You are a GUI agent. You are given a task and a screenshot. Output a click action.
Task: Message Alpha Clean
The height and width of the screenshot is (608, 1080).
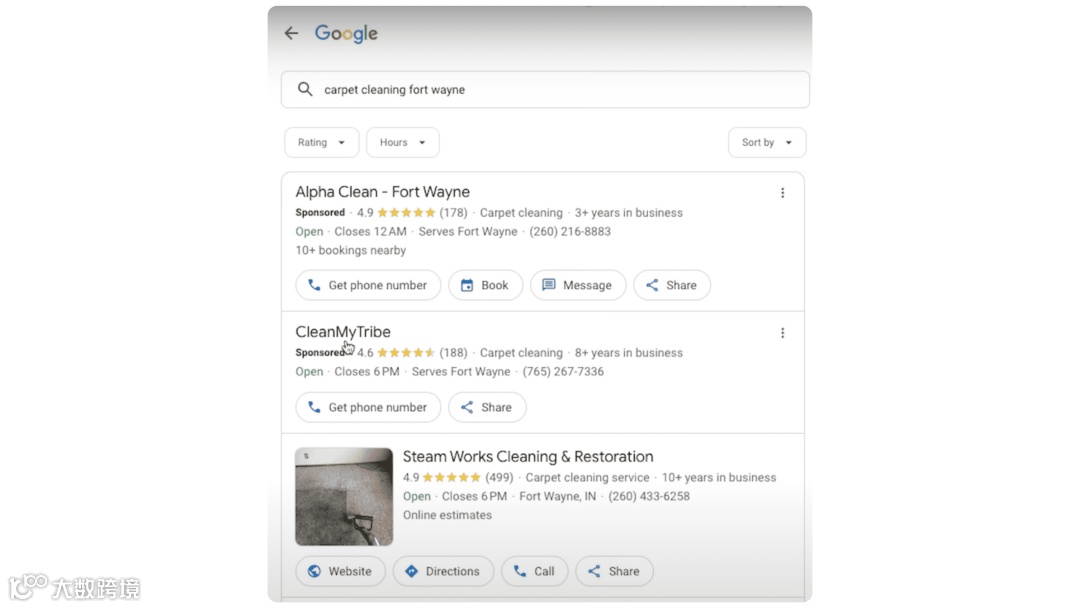point(578,285)
